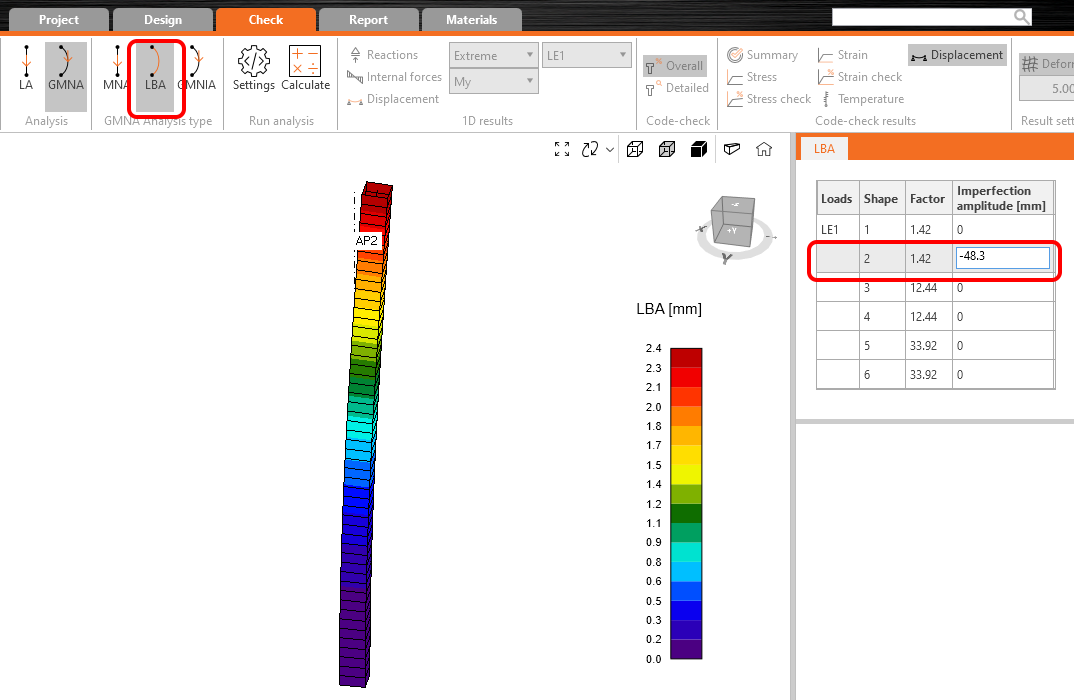Choose the LBA analysis type
The height and width of the screenshot is (700, 1074).
point(155,69)
